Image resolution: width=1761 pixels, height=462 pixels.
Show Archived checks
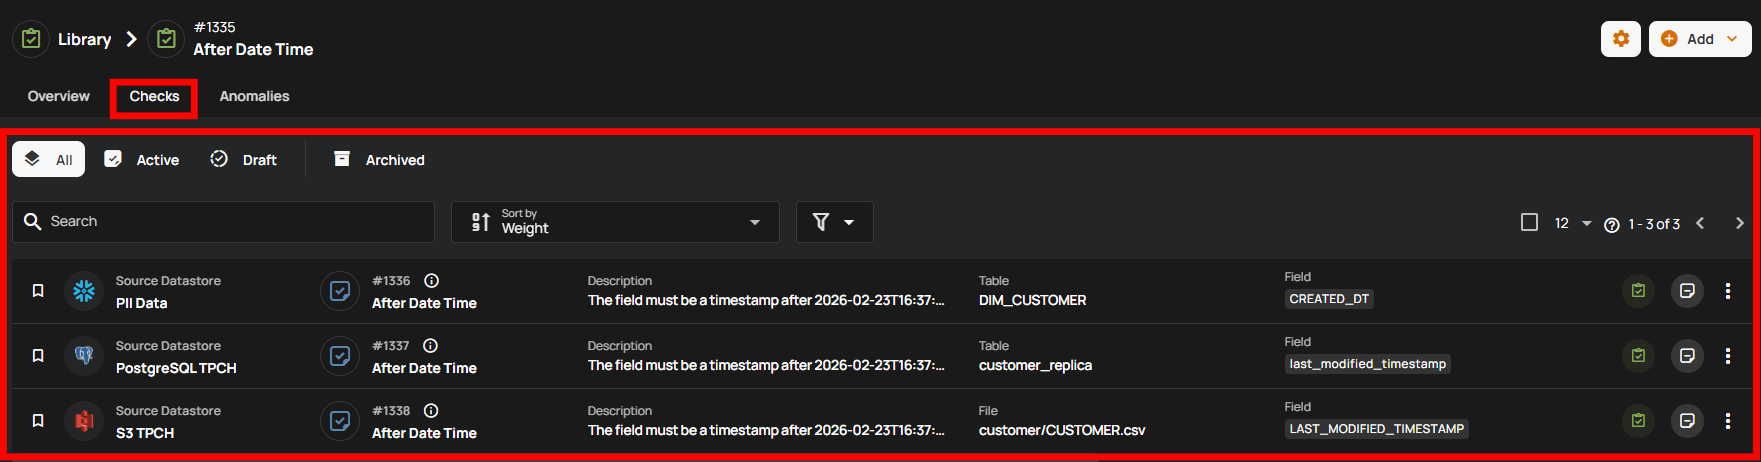click(x=379, y=160)
